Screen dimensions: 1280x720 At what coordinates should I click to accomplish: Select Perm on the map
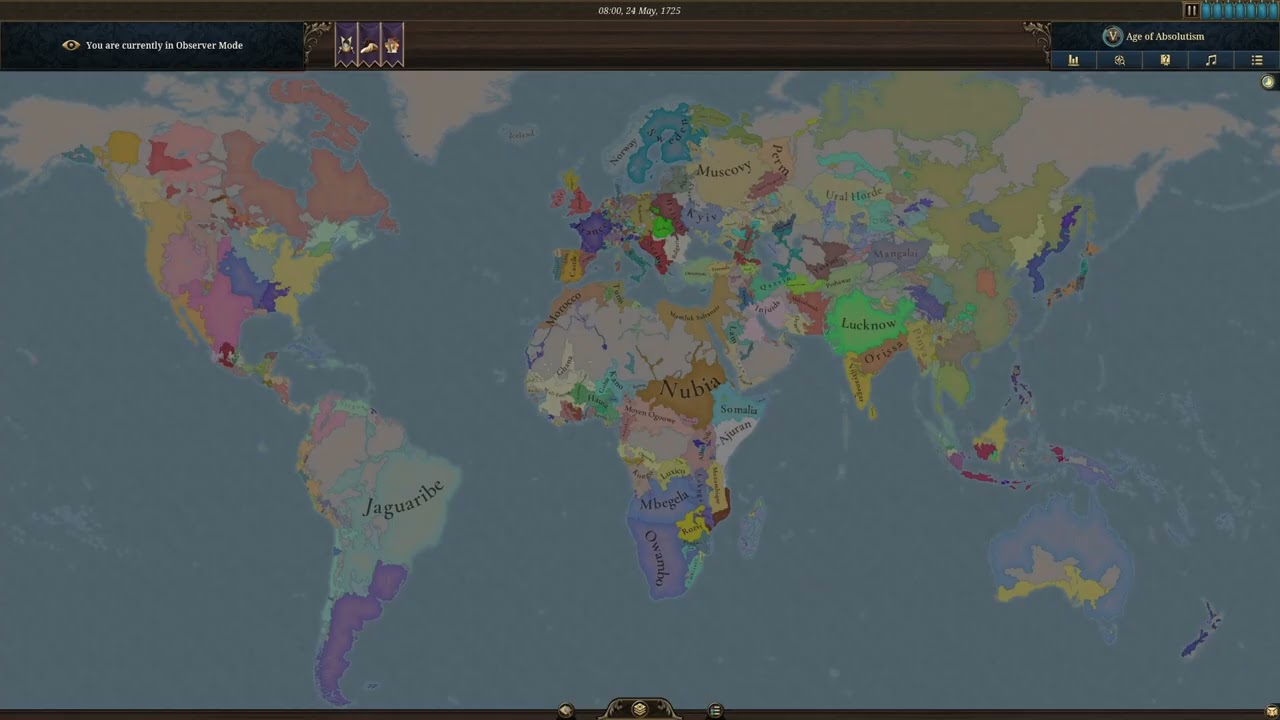[x=780, y=160]
